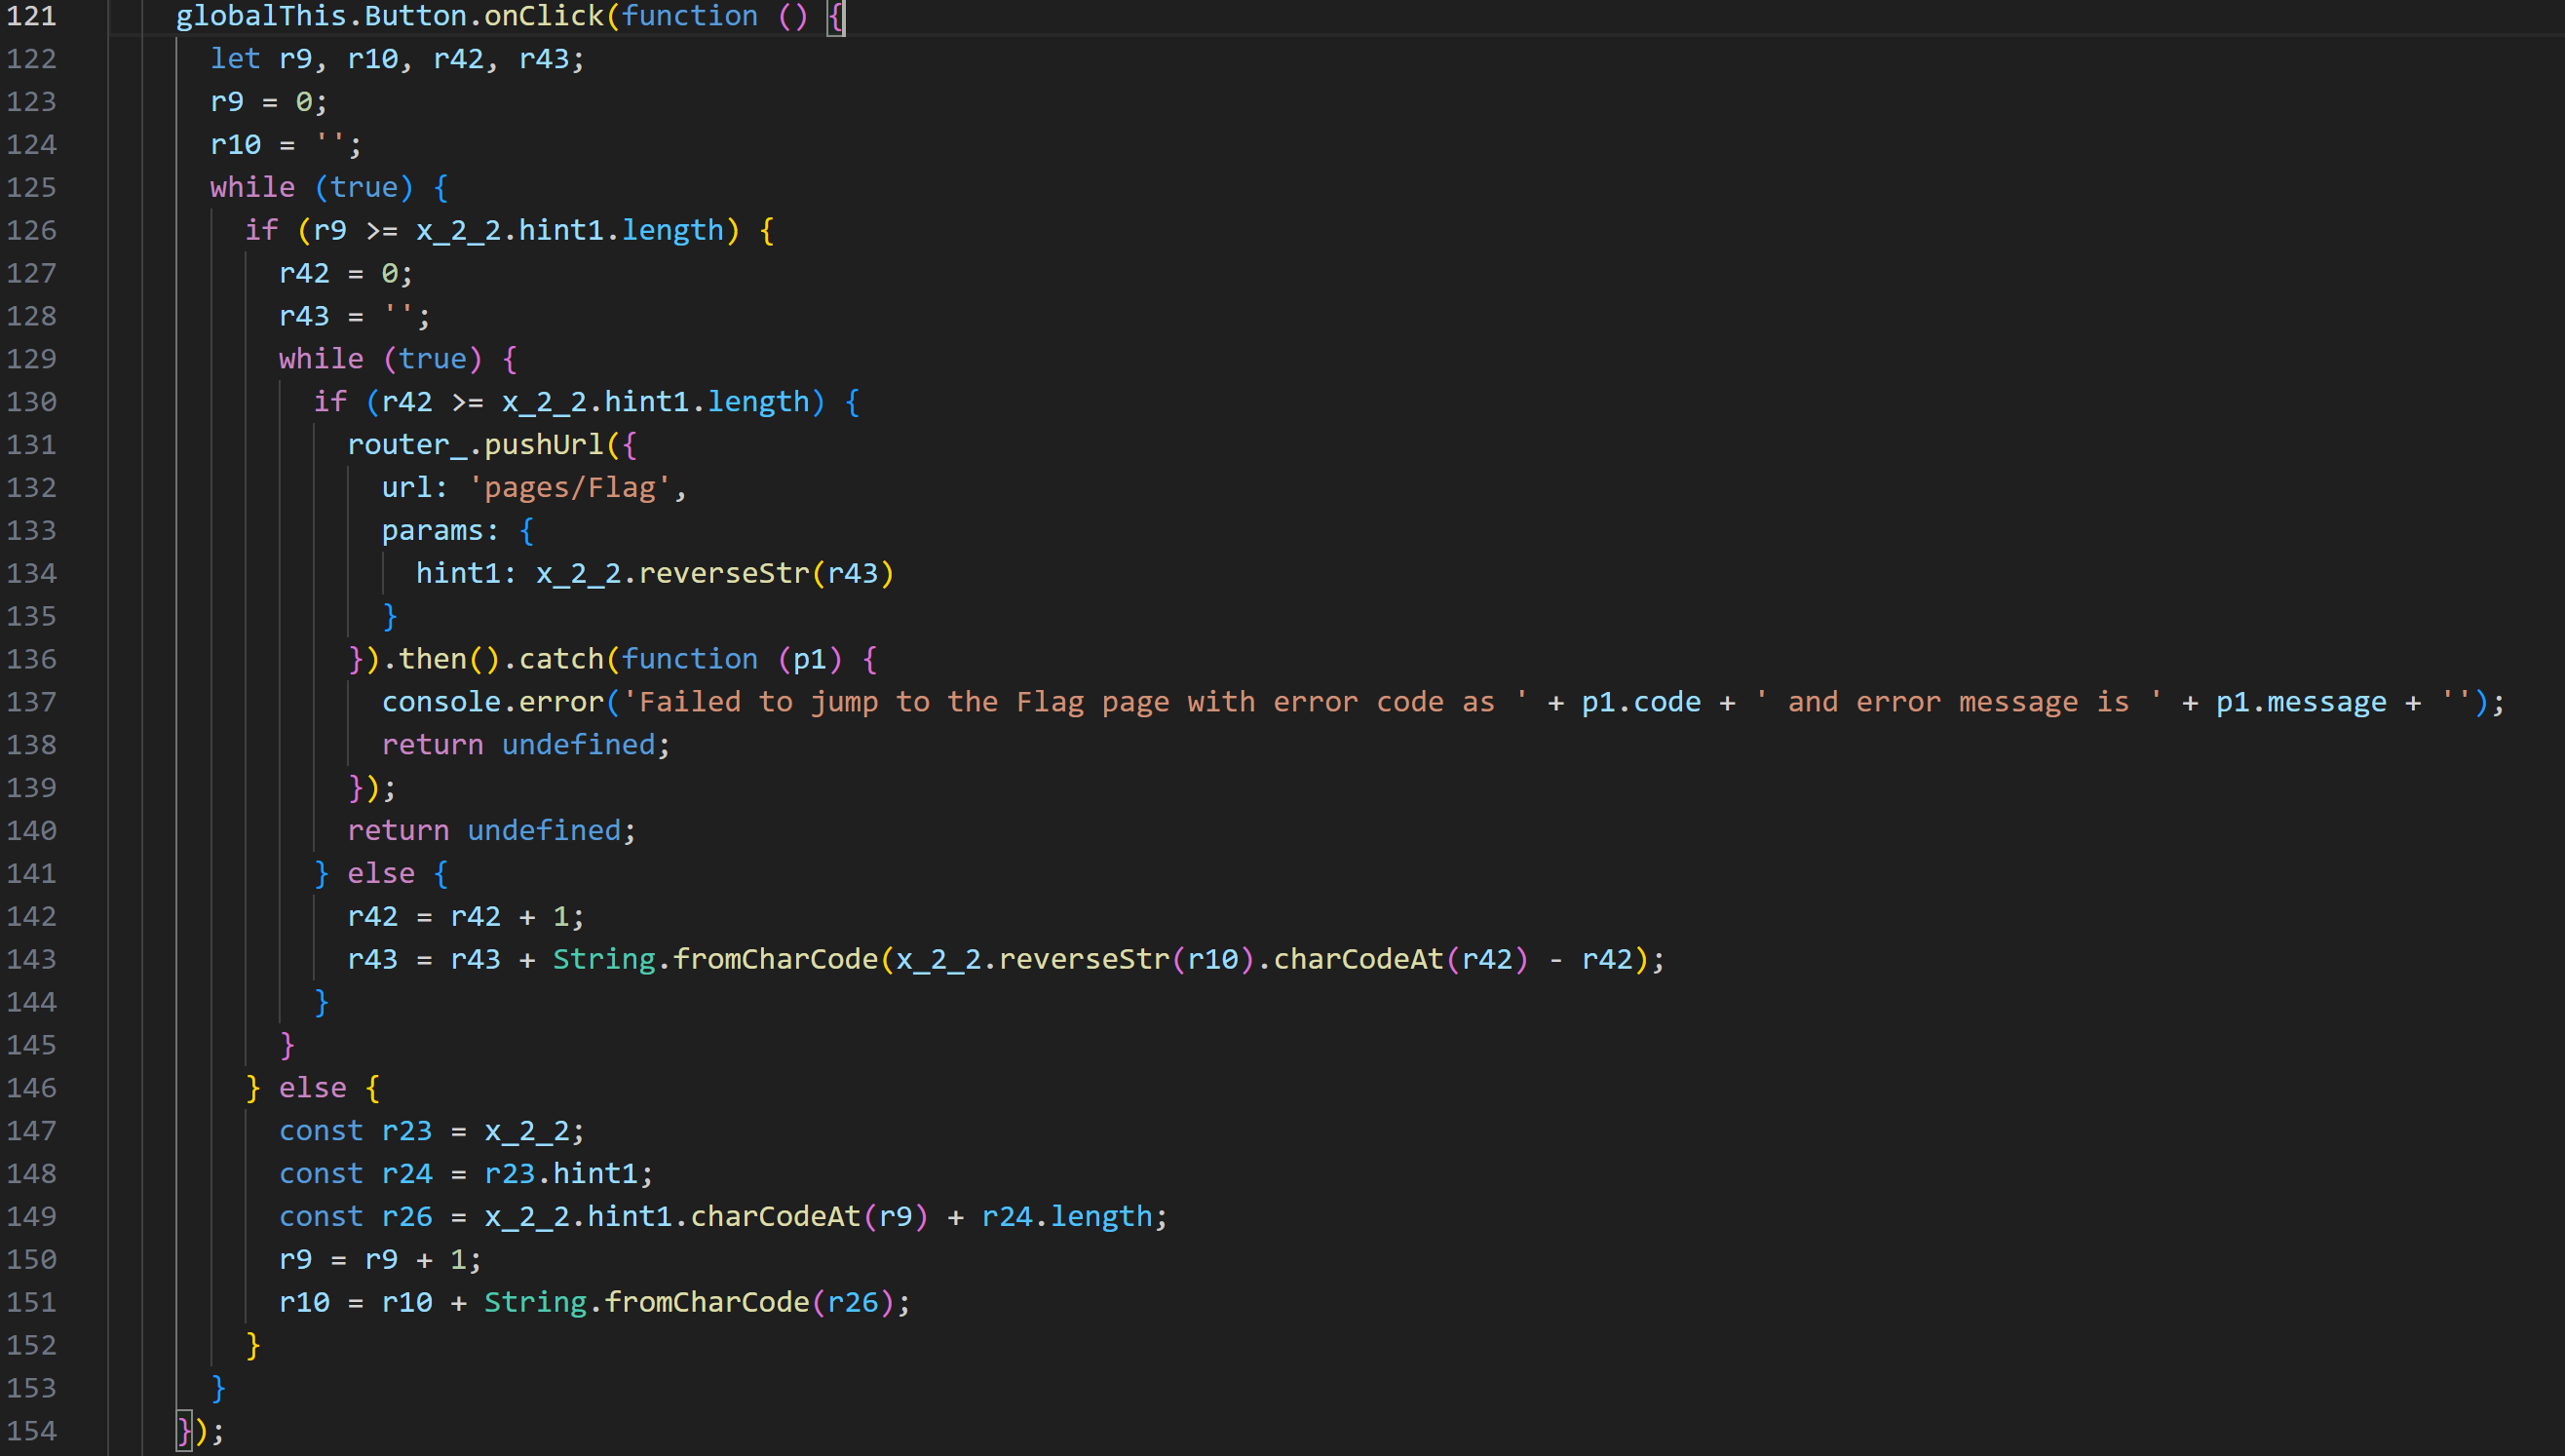Screen dimensions: 2565x1456
Task: Click 'String.fromCharCode' on line 151
Action: tap(645, 1302)
